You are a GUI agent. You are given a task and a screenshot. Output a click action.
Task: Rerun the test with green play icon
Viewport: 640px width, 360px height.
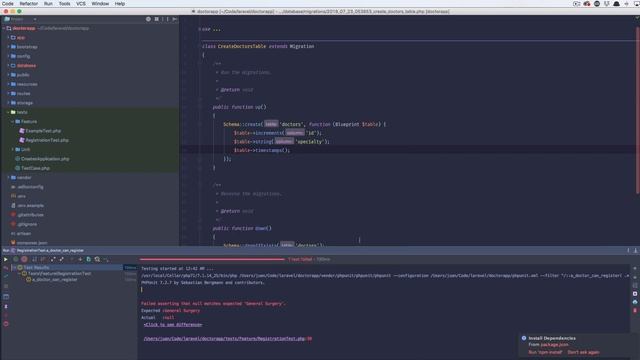[6, 259]
